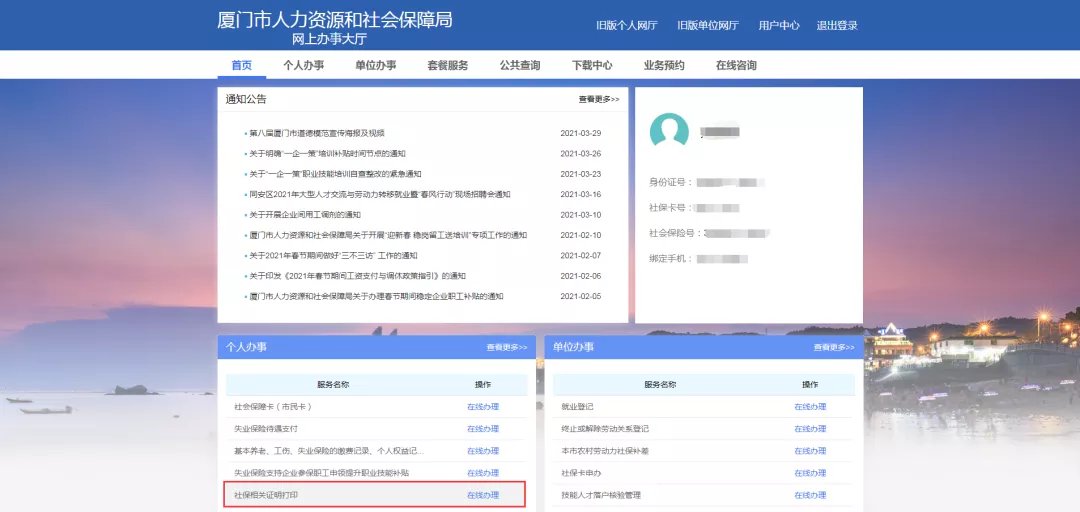The image size is (1080, 512).
Task: Click the teal user avatar icon
Action: [669, 132]
